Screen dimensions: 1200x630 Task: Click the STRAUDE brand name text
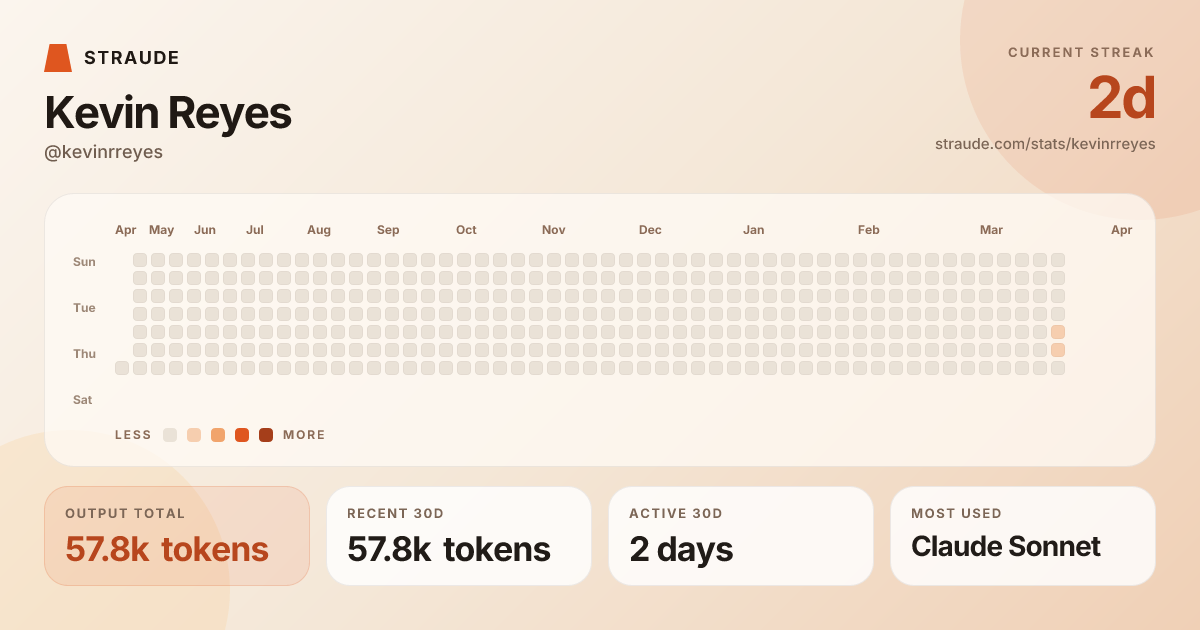click(x=132, y=58)
